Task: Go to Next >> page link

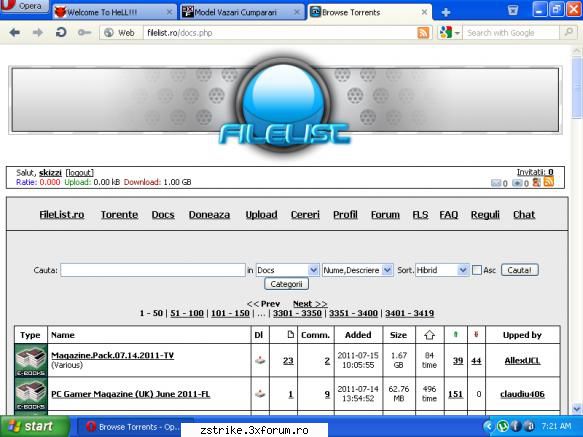Action: click(x=310, y=303)
